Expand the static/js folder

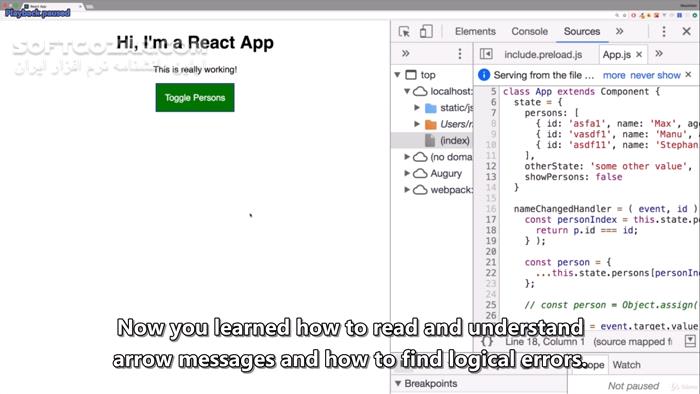click(417, 108)
